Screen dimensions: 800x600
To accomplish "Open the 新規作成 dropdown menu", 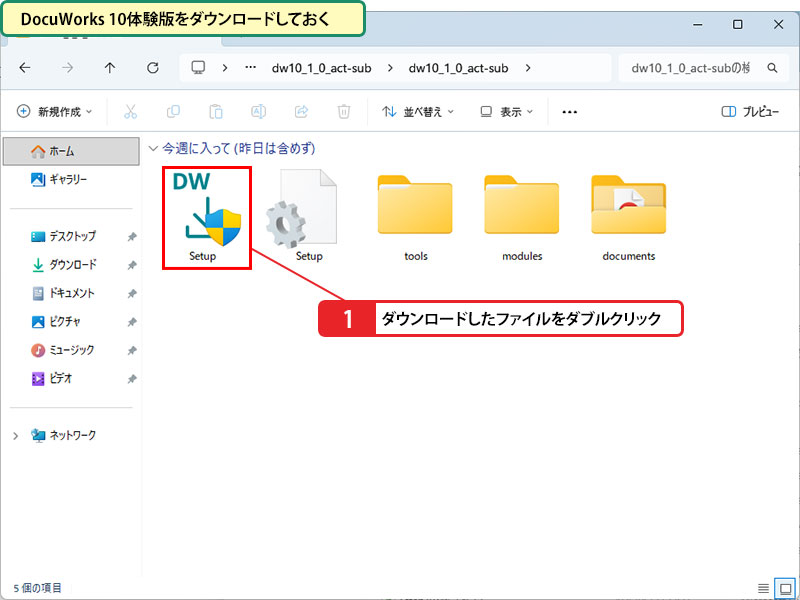I will pos(55,111).
